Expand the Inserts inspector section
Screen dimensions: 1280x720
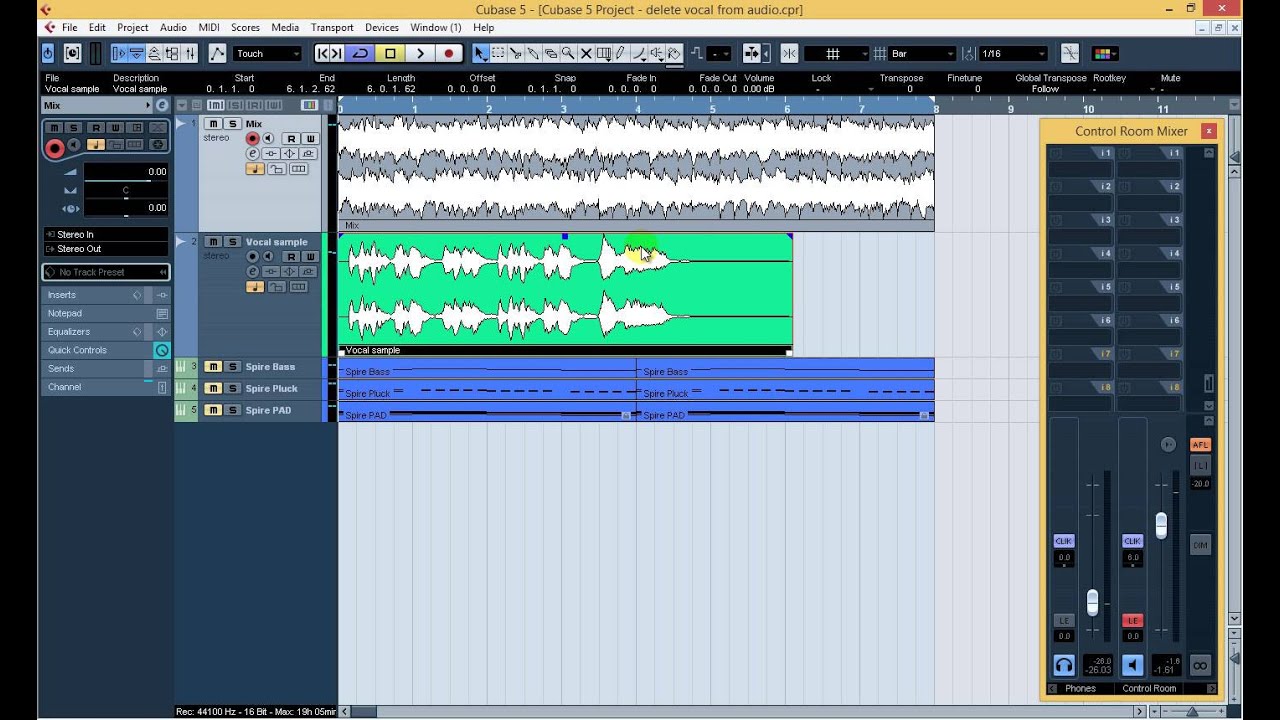[105, 295]
